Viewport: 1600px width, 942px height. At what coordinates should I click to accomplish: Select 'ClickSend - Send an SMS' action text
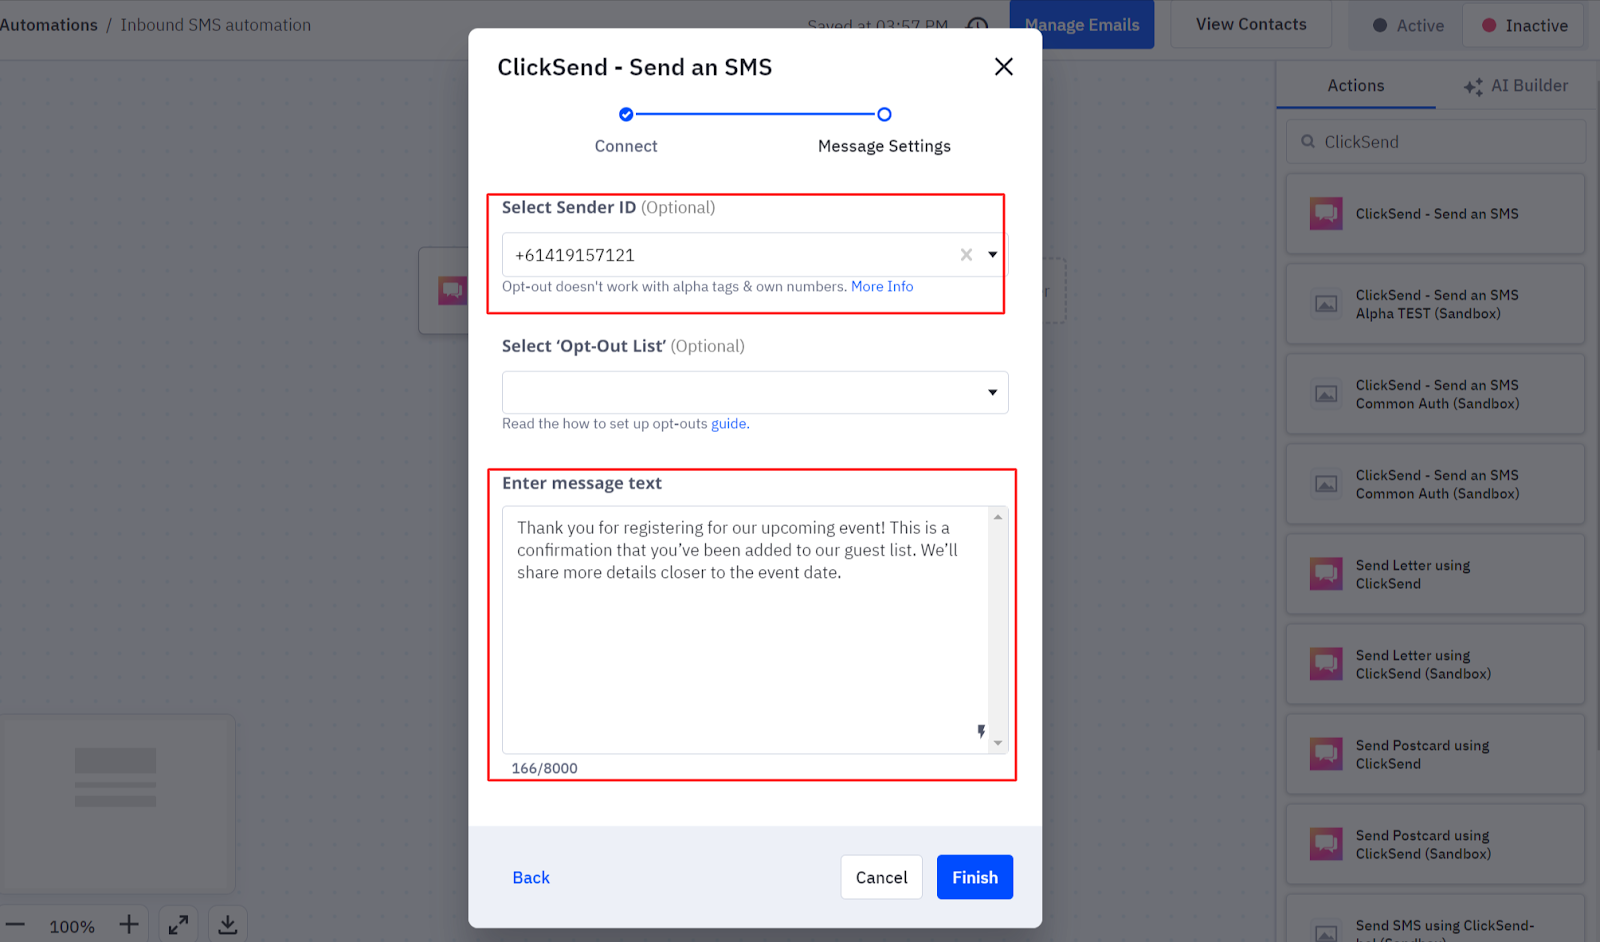[1437, 214]
